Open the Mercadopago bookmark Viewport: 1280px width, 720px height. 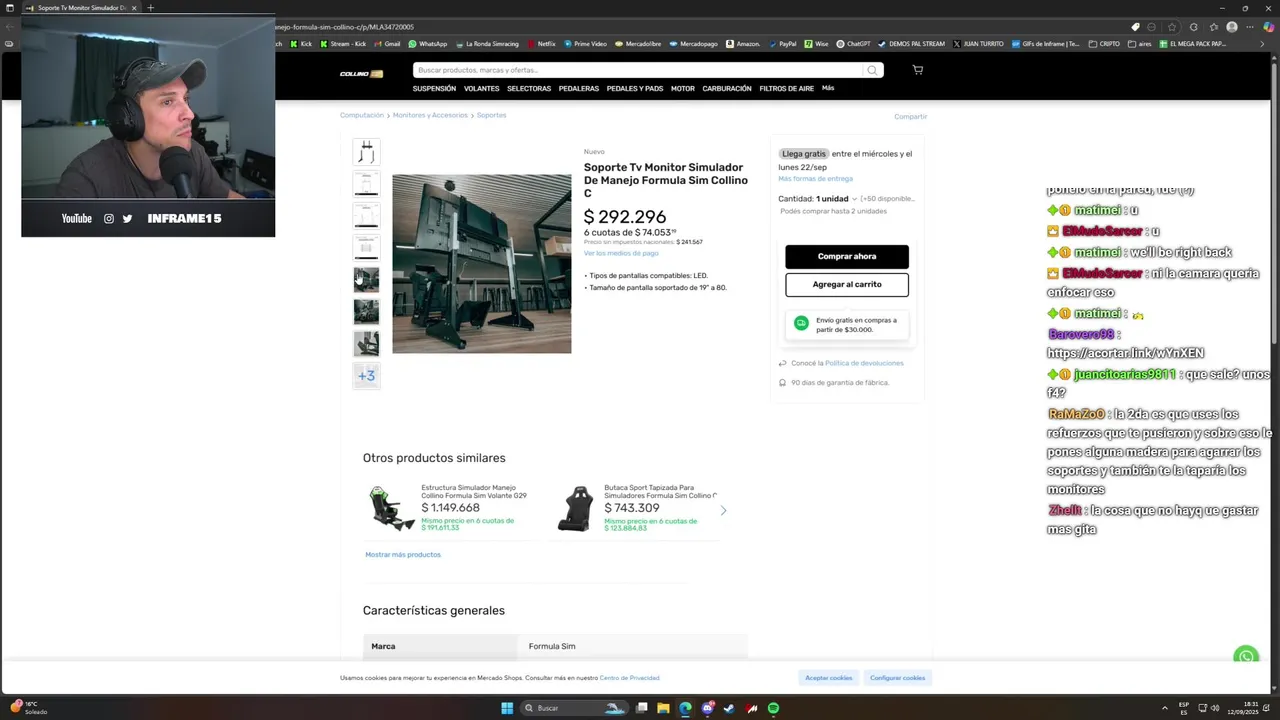(693, 44)
